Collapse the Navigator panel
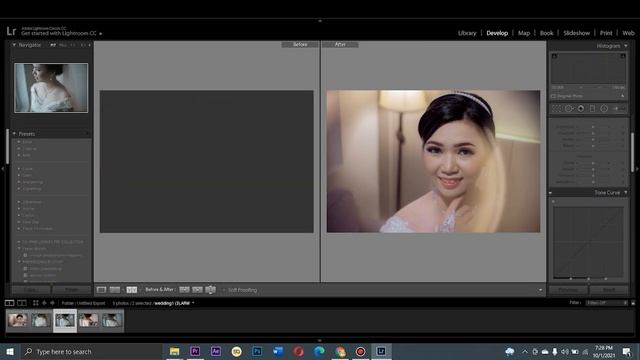Image resolution: width=640 pixels, height=360 pixels. click(x=14, y=45)
